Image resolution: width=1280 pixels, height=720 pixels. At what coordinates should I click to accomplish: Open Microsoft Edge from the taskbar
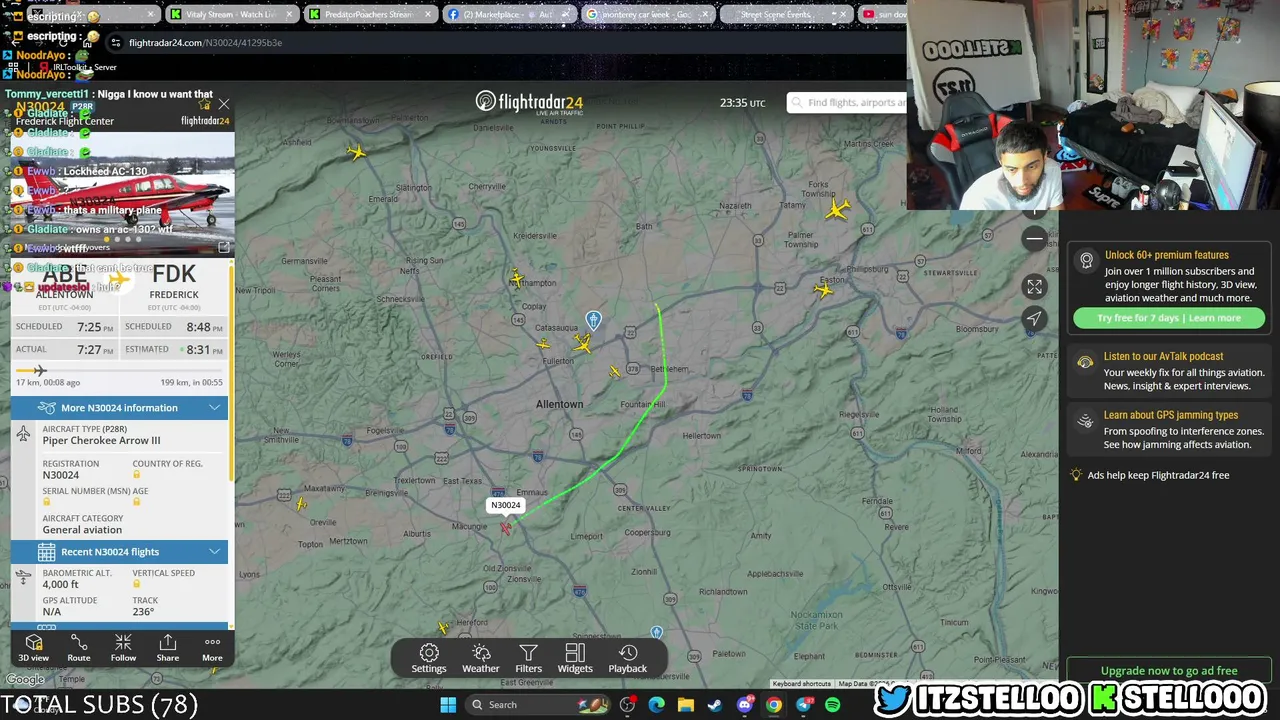point(657,705)
